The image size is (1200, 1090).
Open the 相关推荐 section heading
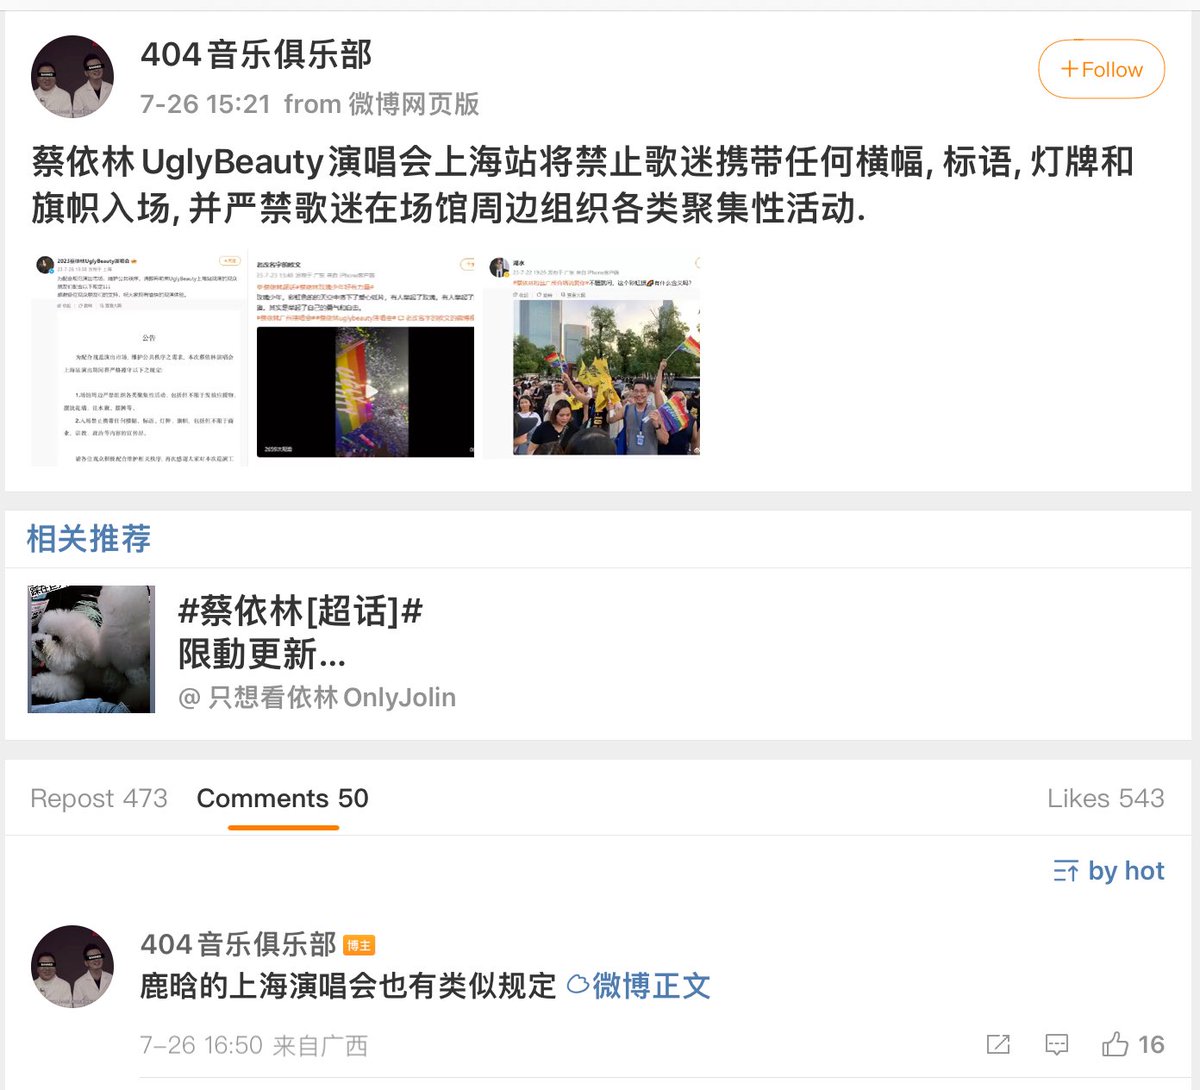(x=89, y=539)
